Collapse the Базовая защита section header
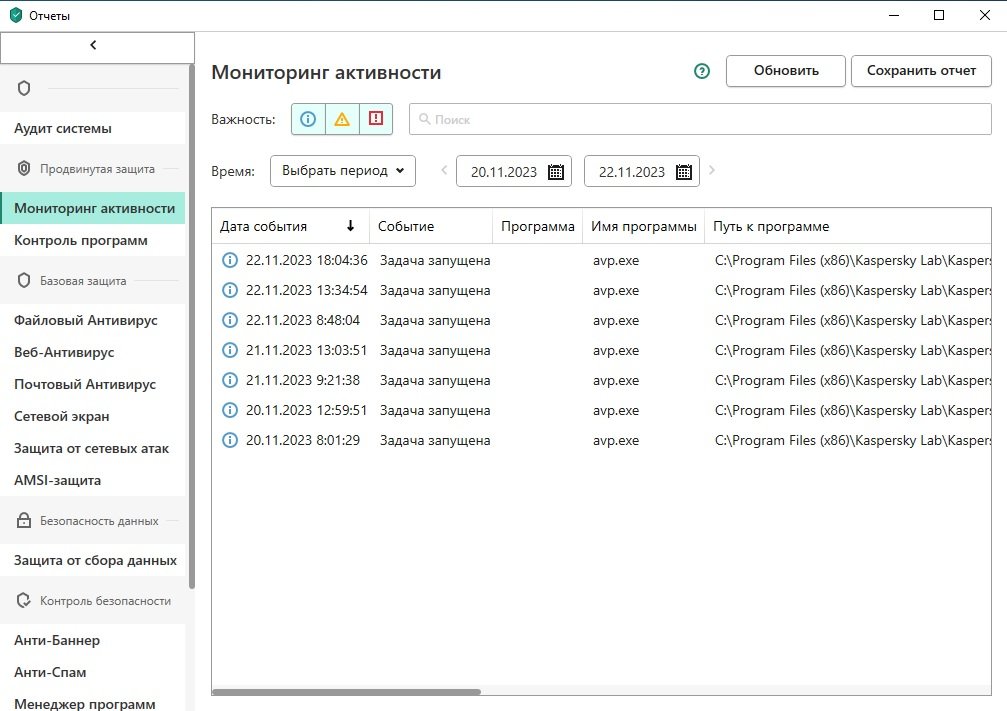 tap(83, 281)
